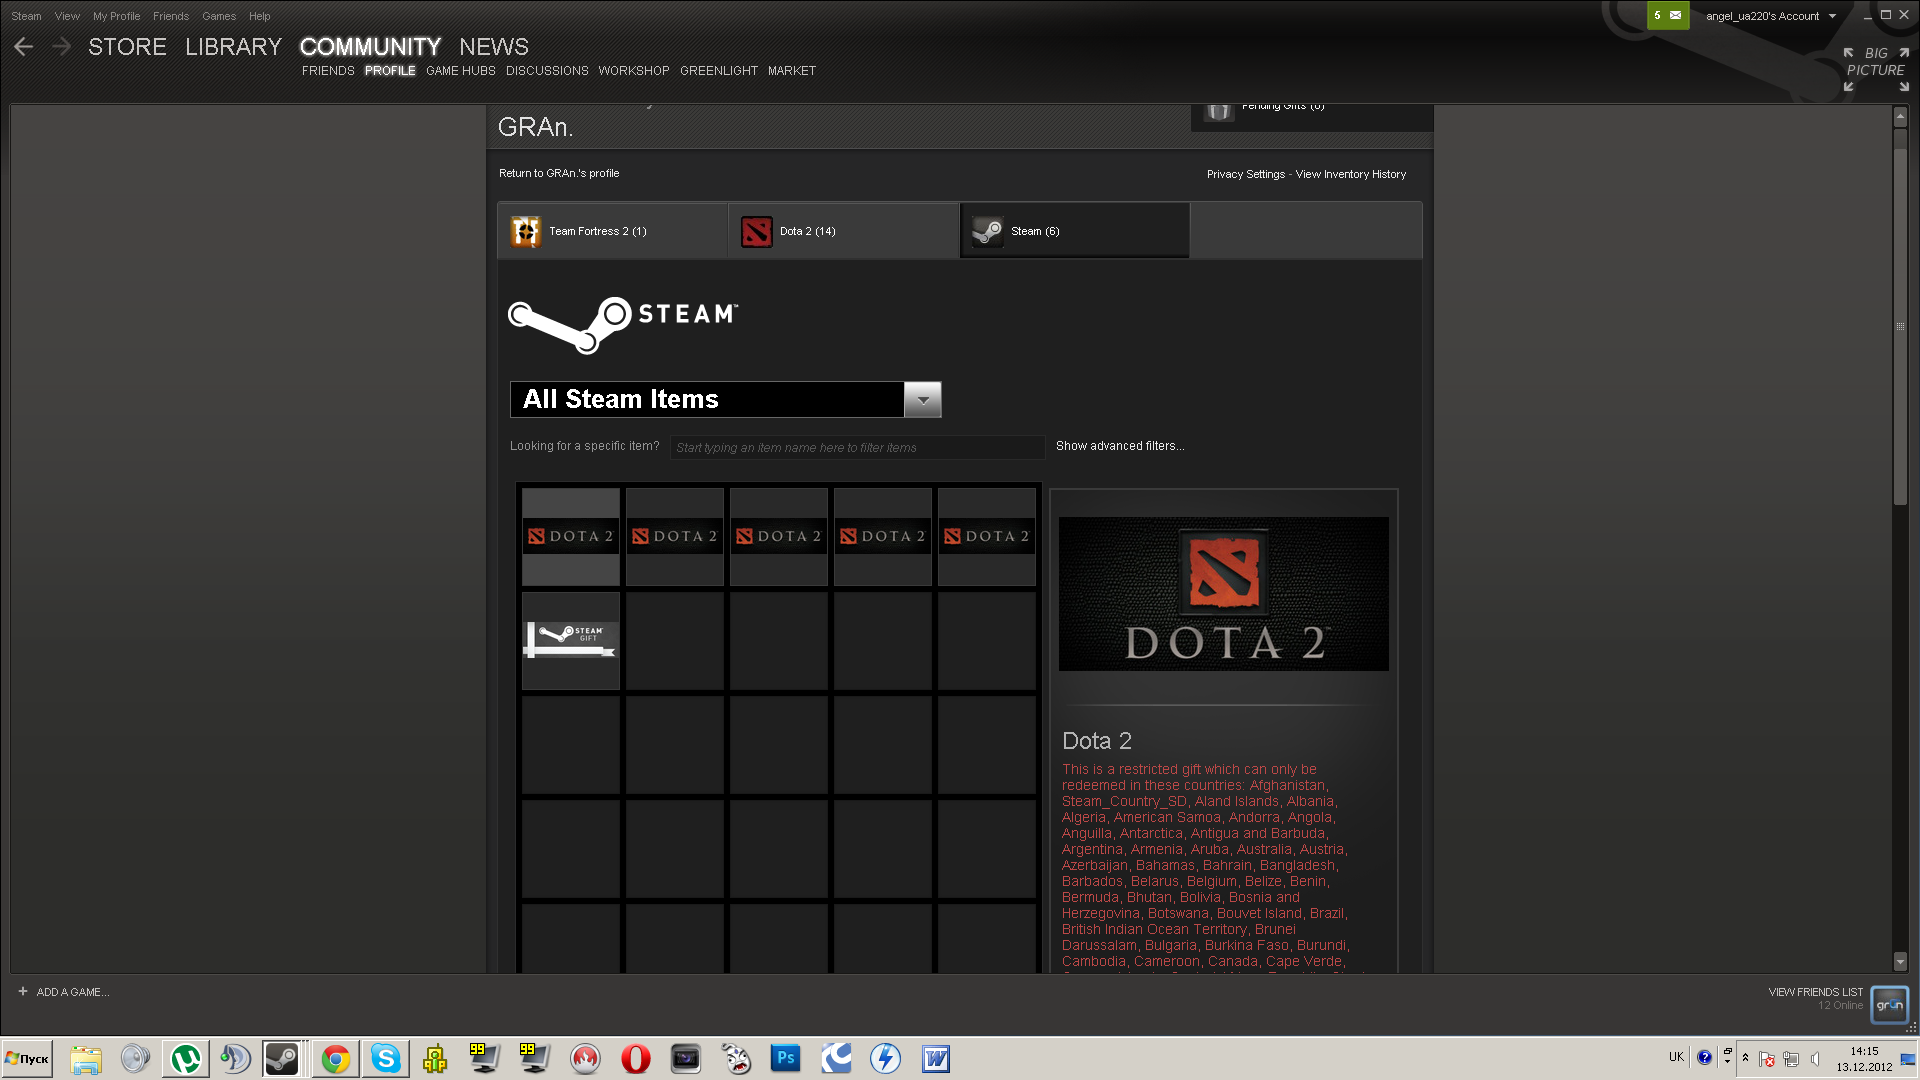Open uTorrent from taskbar
Image resolution: width=1920 pixels, height=1080 pixels.
pos(186,1058)
